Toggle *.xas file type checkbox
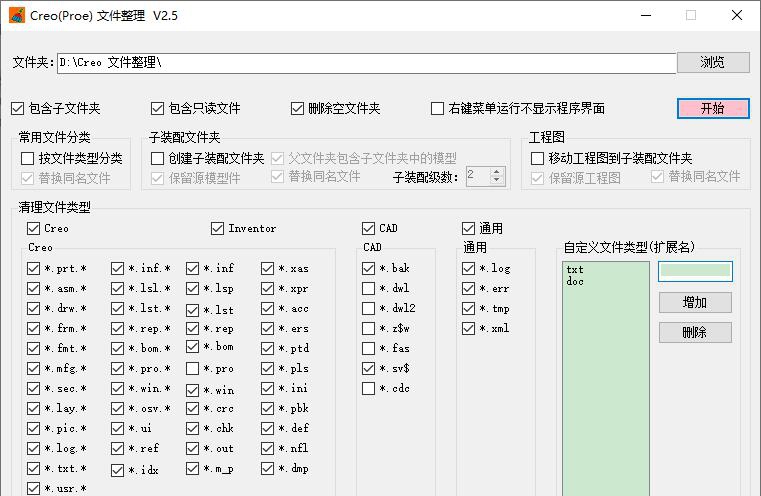The image size is (761, 496). coord(267,268)
